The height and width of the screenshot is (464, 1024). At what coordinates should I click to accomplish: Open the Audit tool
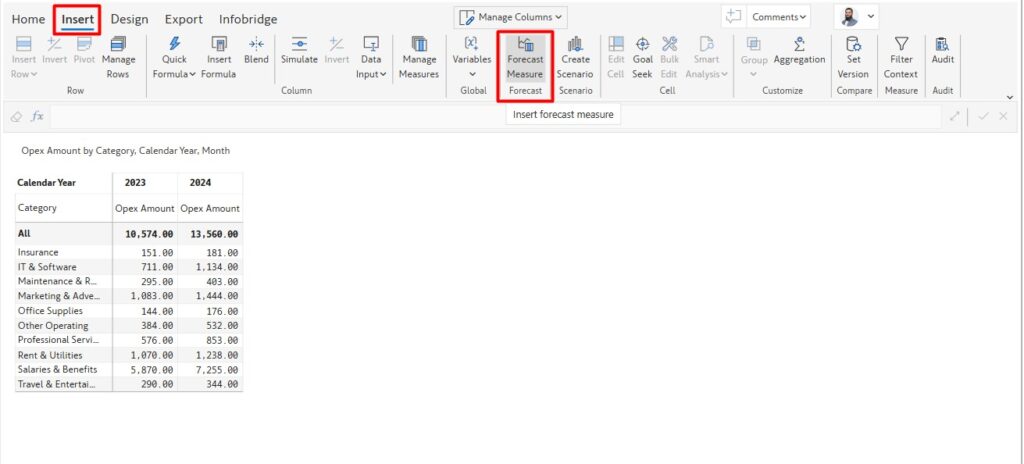click(942, 44)
